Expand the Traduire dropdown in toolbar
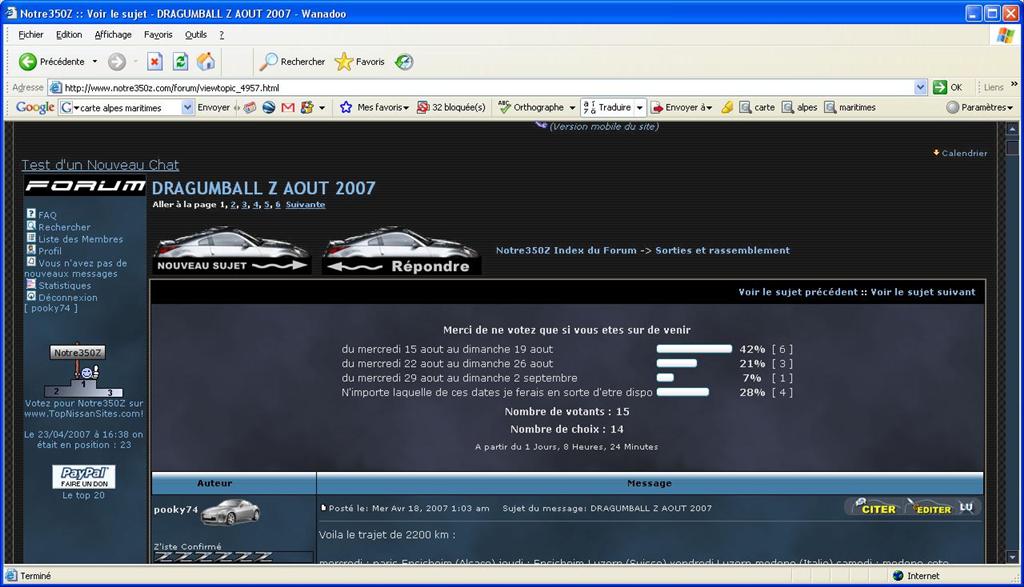1024x587 pixels. coord(640,107)
